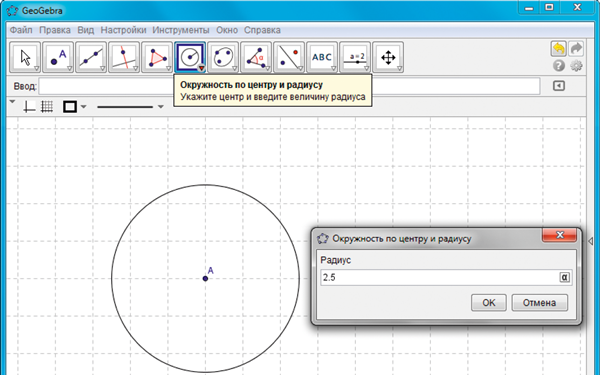This screenshot has height=375, width=600.
Task: Select the Circle with center and radius tool
Action: pyautogui.click(x=190, y=57)
